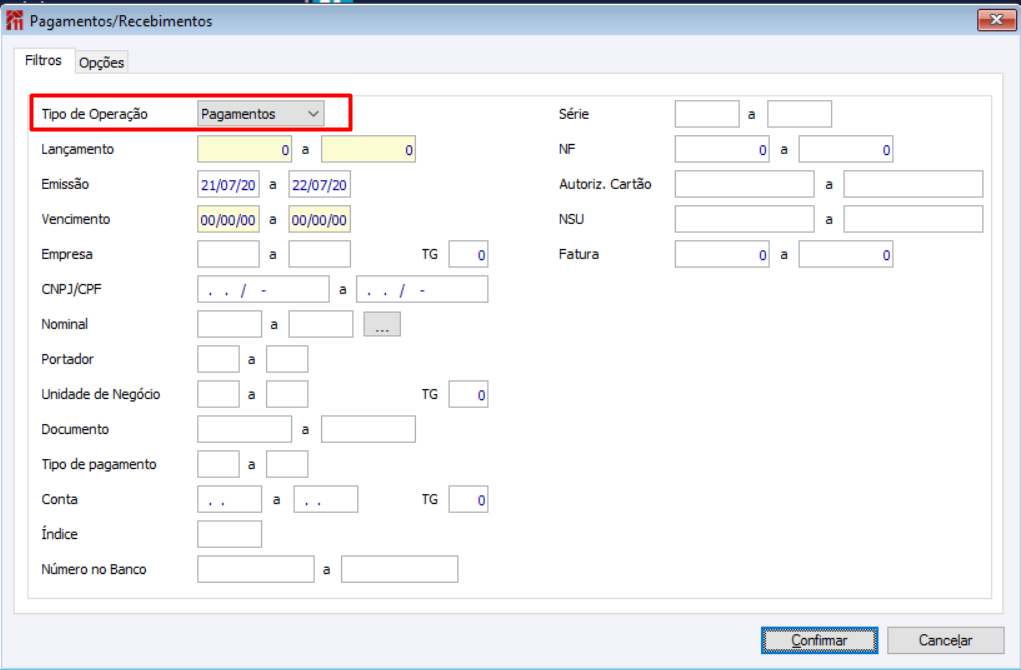Focus the Empresa end field

tap(319, 255)
